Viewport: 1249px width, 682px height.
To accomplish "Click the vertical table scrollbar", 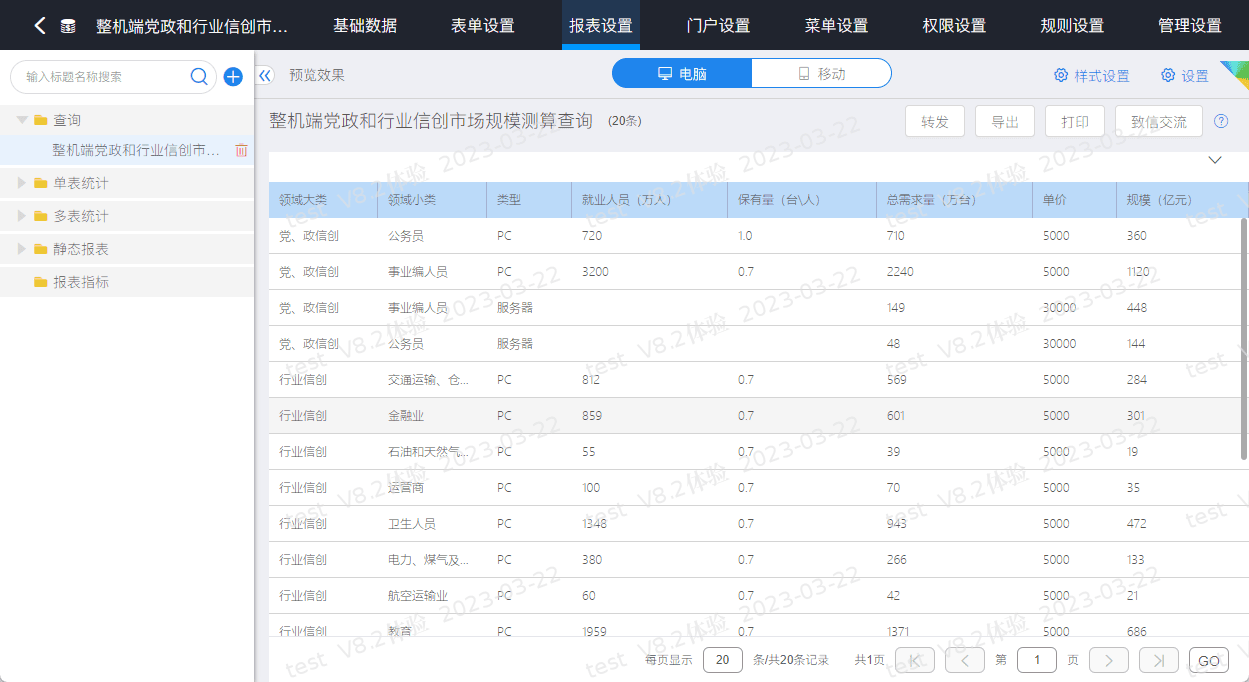I will point(1244,338).
